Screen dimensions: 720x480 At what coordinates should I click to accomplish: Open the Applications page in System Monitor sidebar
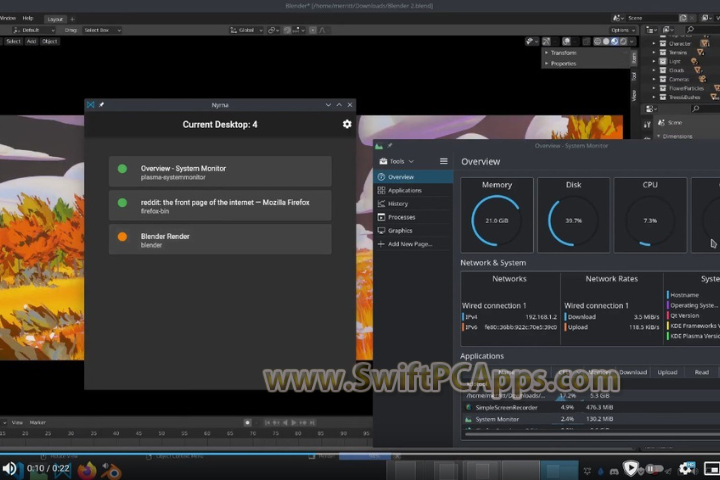(413, 190)
